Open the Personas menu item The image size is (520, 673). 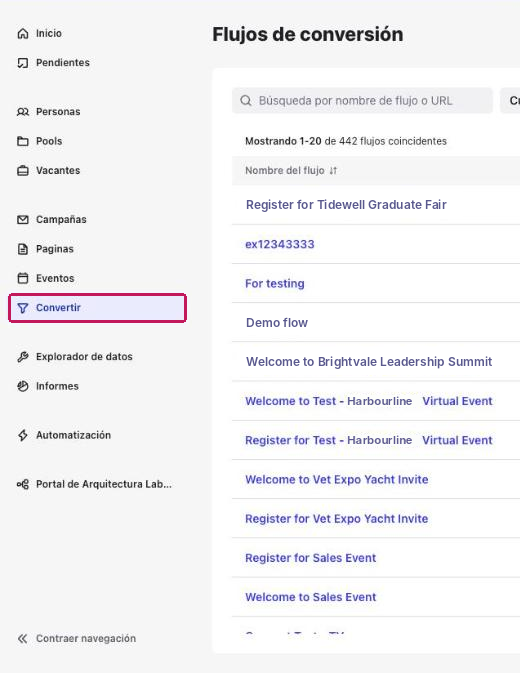58,112
